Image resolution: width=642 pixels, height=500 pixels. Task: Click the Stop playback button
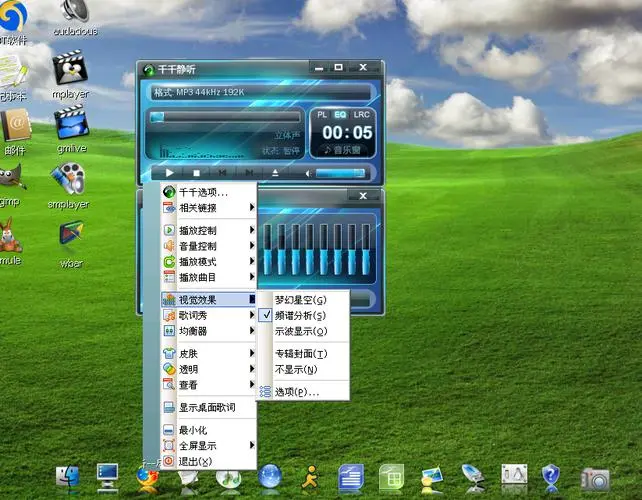196,173
